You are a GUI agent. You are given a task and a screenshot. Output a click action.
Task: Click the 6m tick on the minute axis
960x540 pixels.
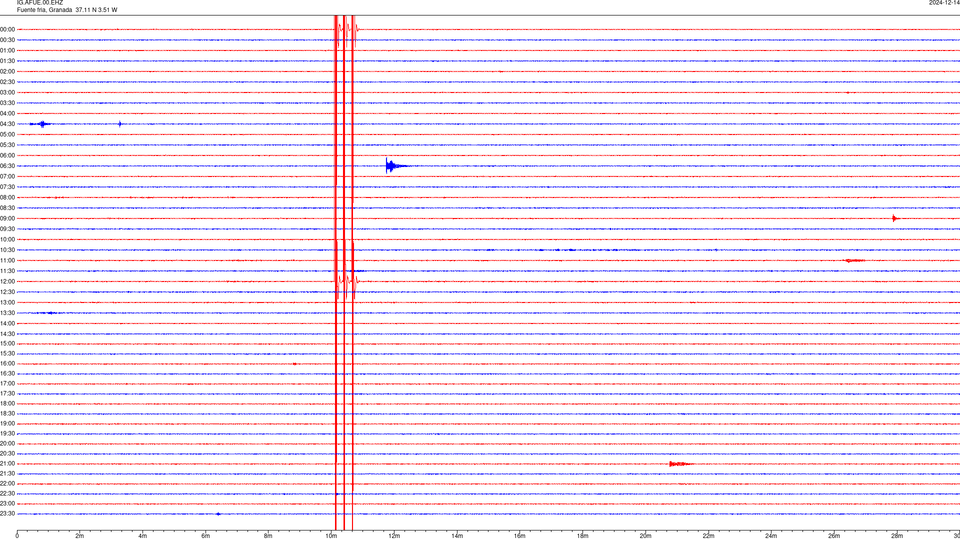tap(206, 536)
